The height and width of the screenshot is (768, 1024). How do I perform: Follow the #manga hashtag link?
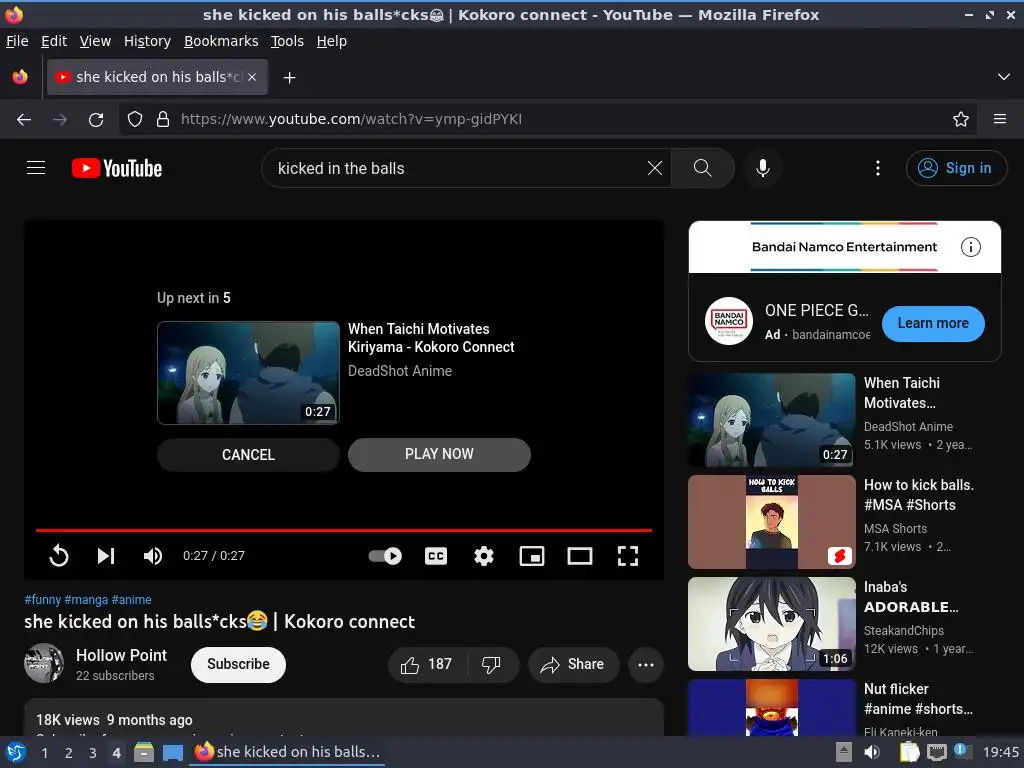pos(86,600)
